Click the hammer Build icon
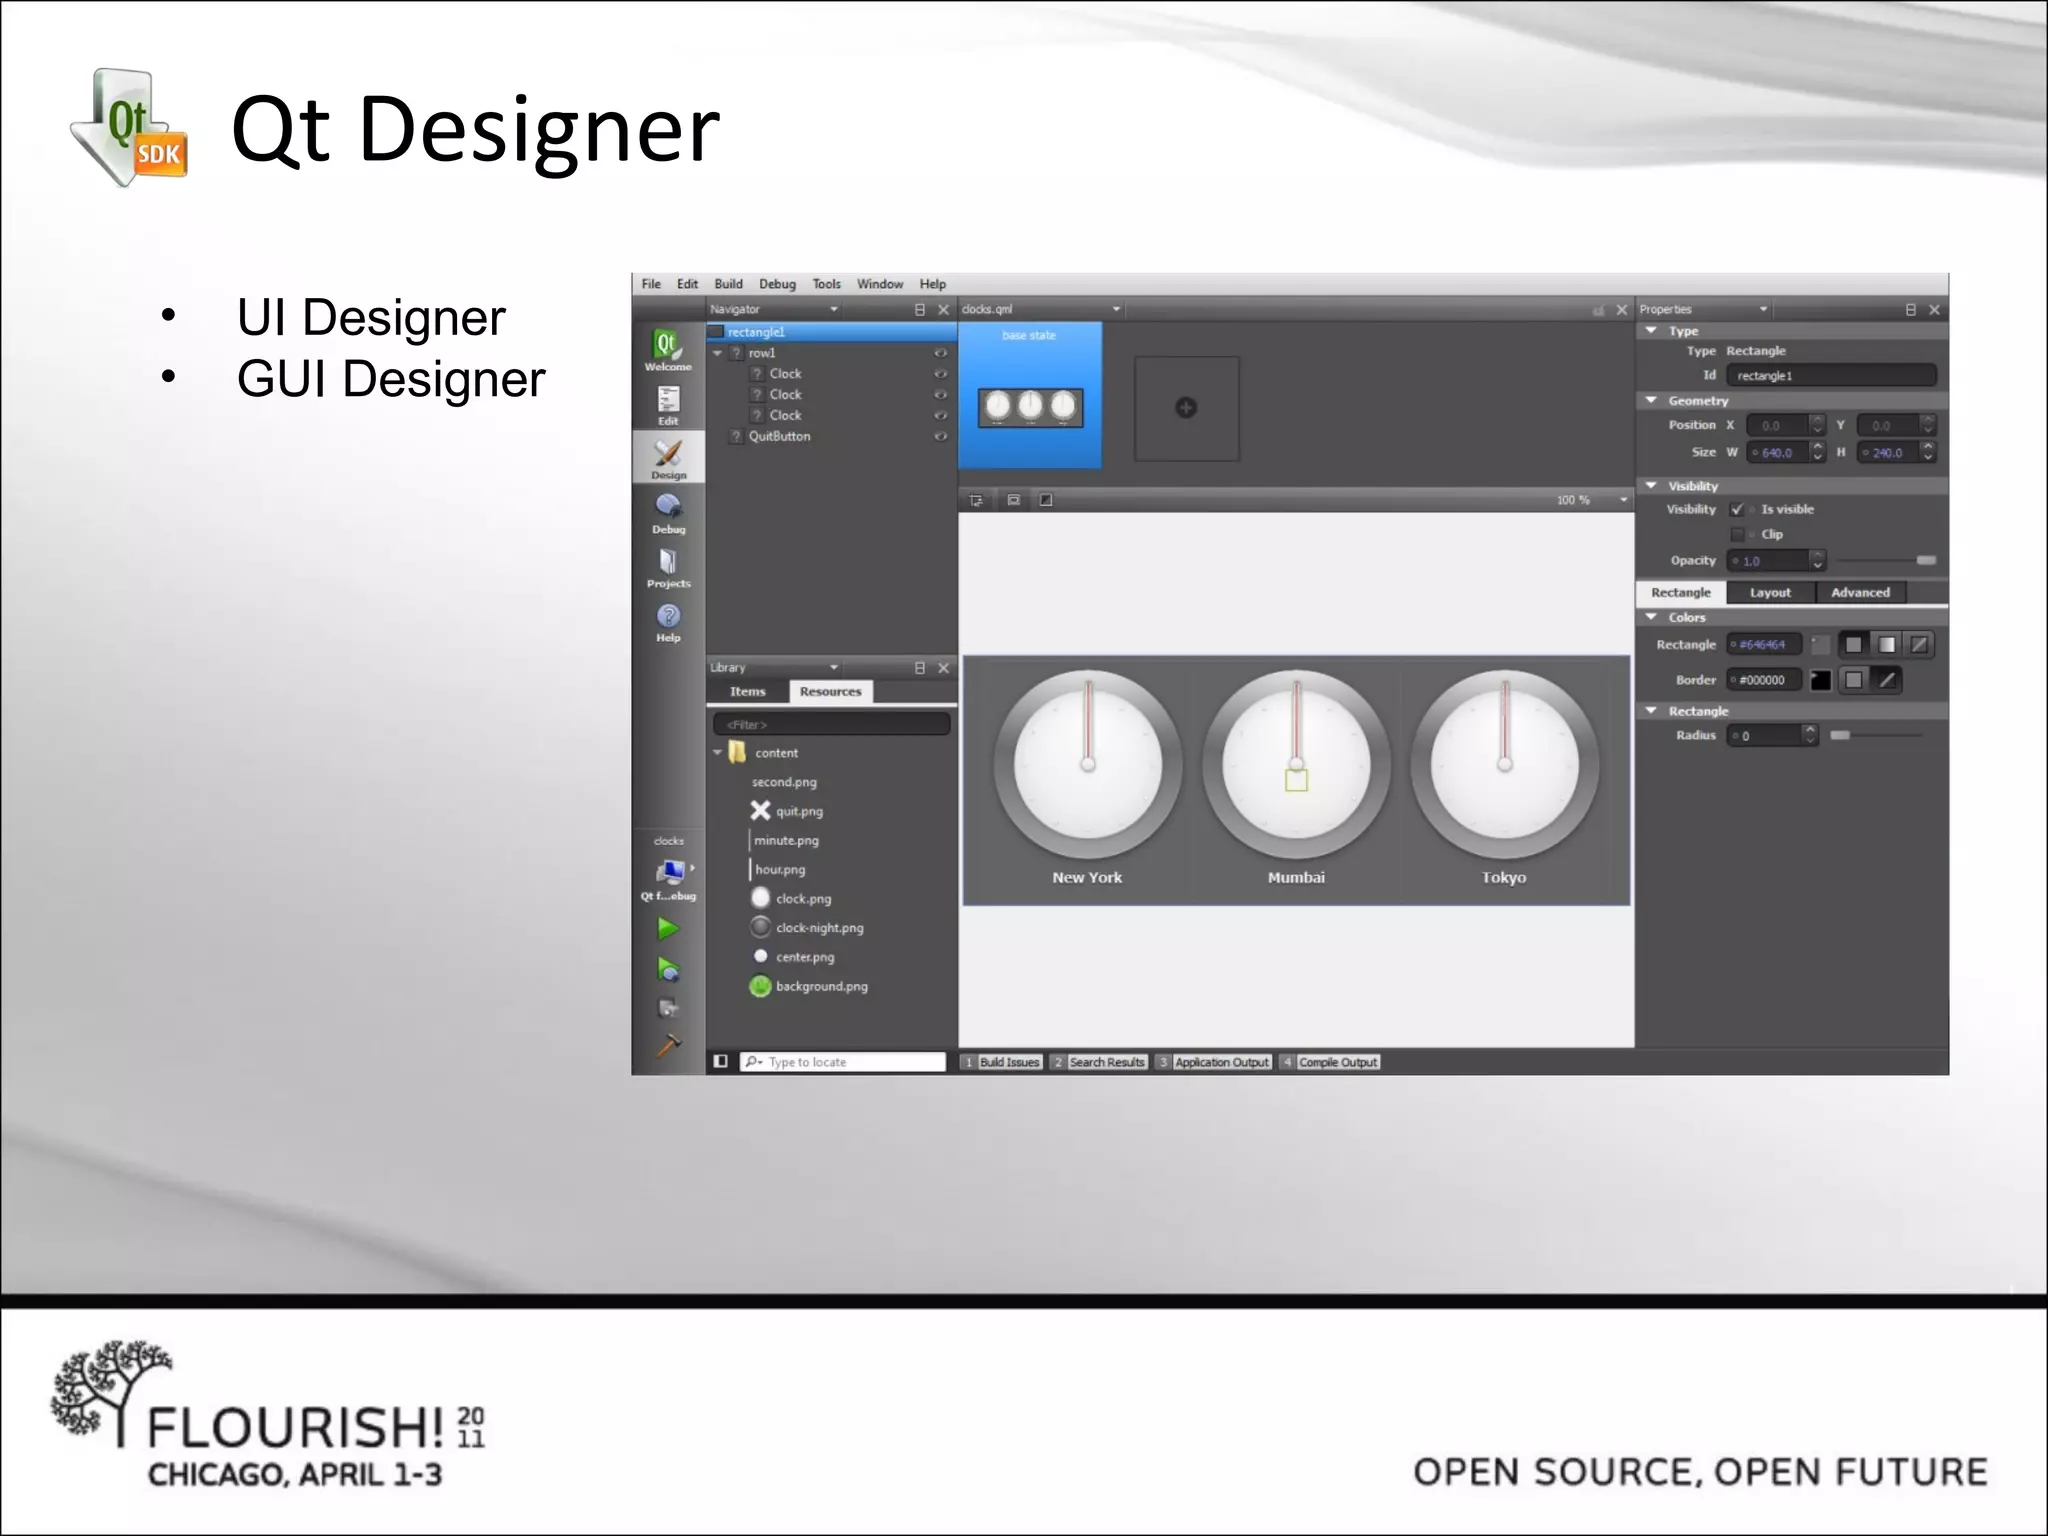The height and width of the screenshot is (1536, 2048). click(668, 1046)
